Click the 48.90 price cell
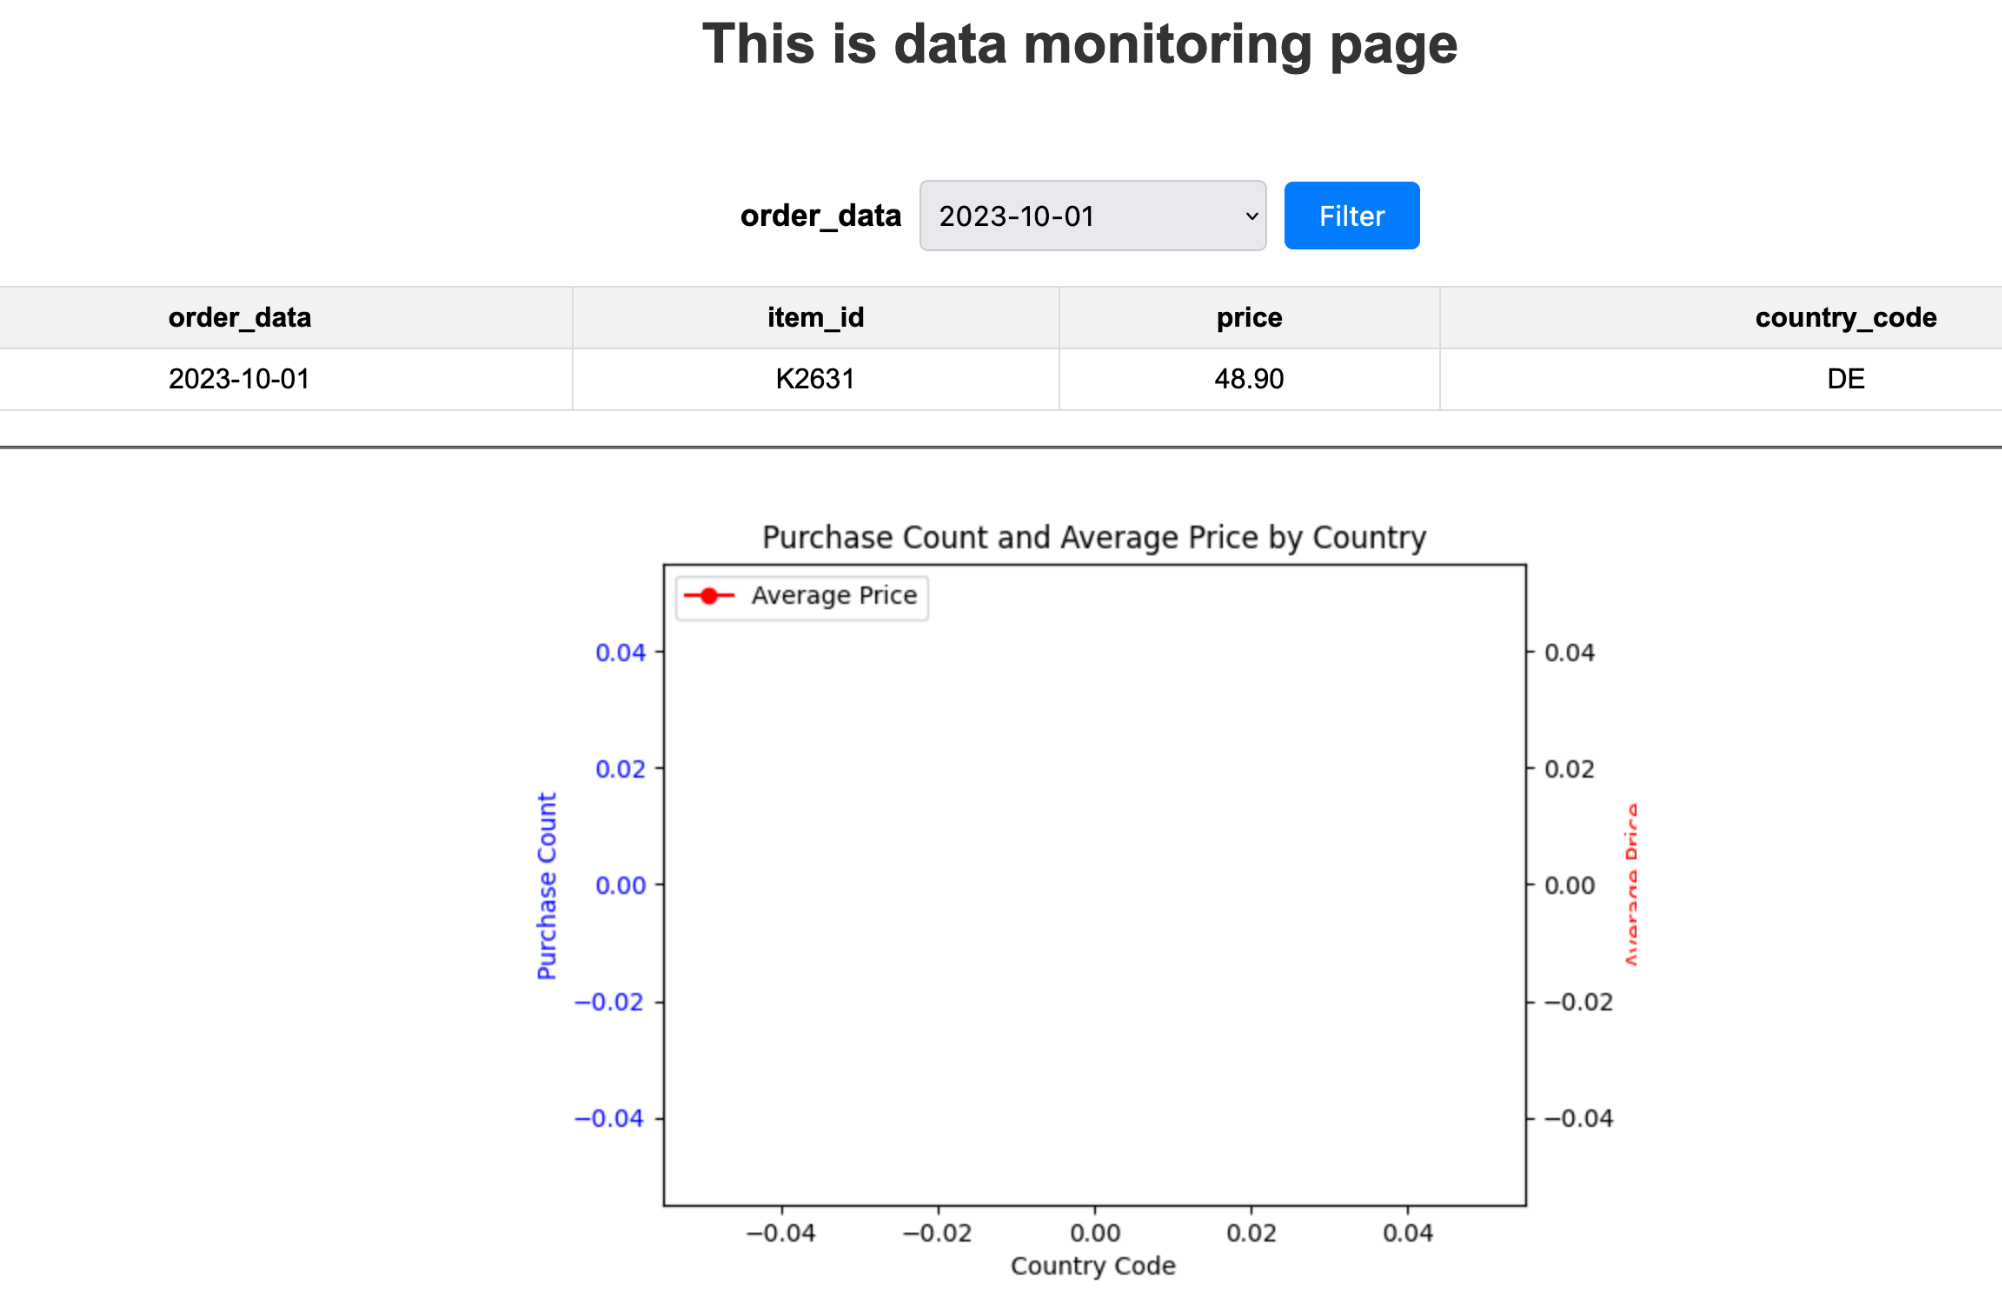This screenshot has height=1313, width=2002. 1249,379
